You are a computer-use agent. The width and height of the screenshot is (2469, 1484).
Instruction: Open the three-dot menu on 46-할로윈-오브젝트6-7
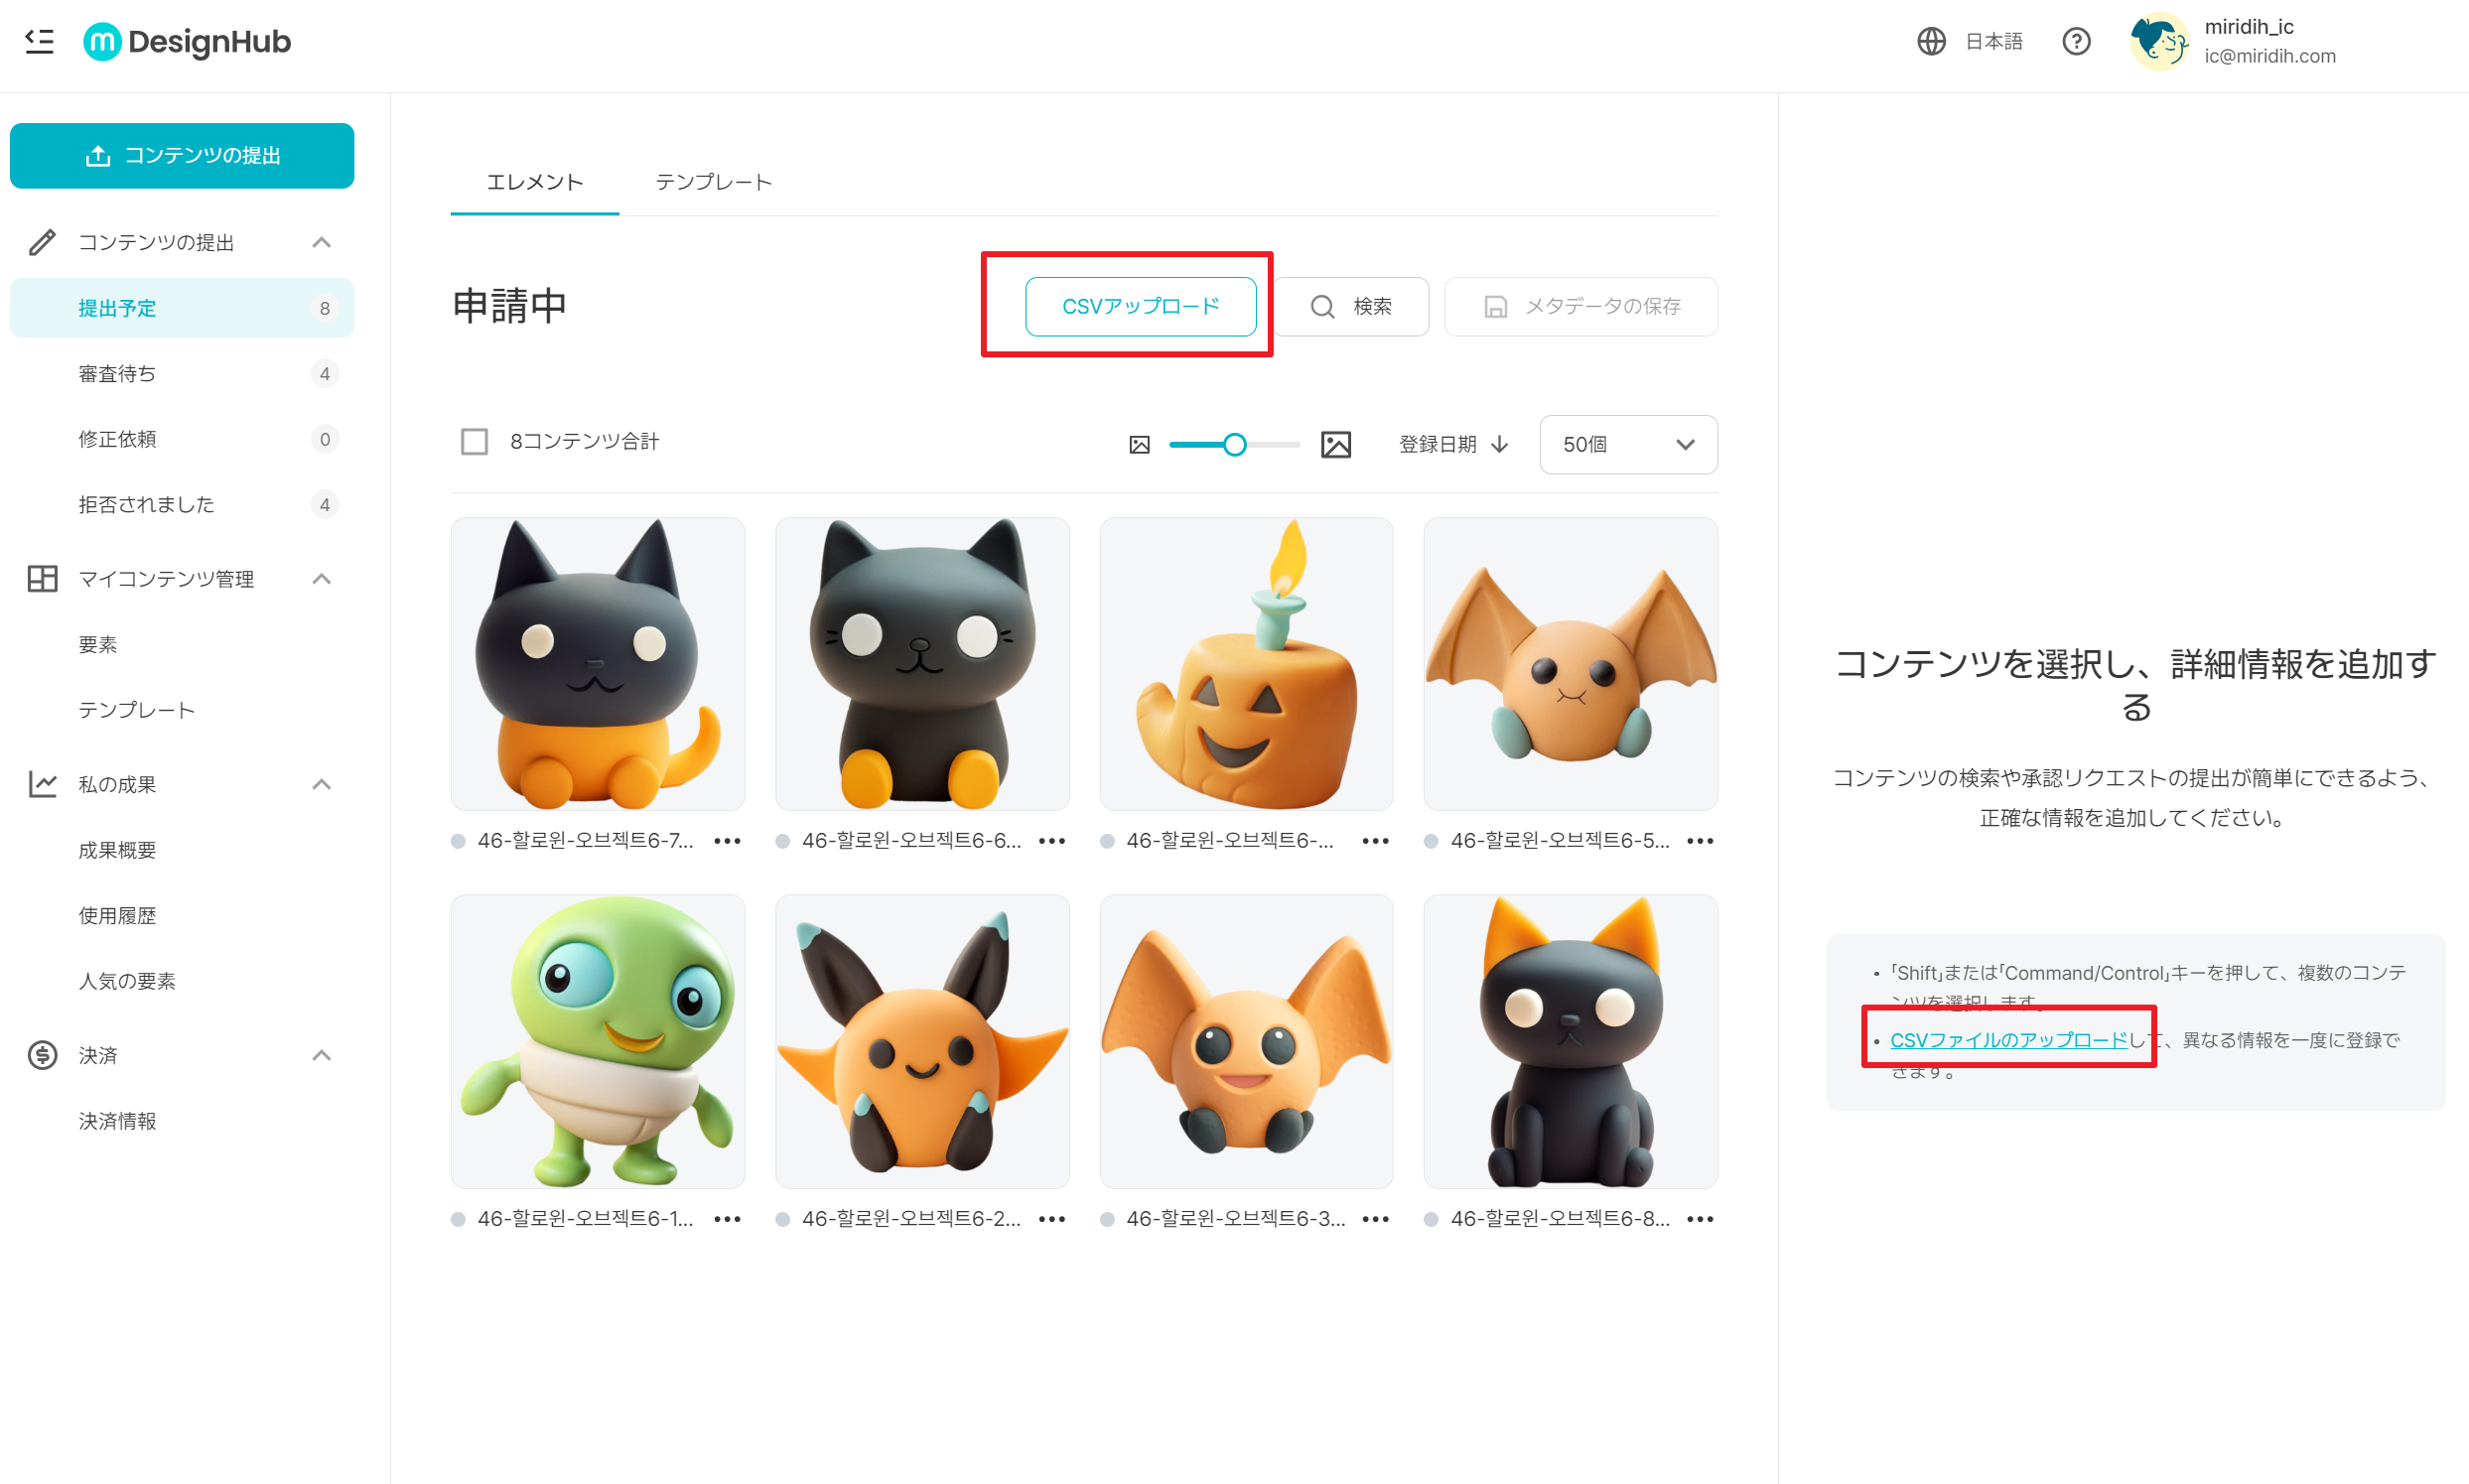[727, 840]
